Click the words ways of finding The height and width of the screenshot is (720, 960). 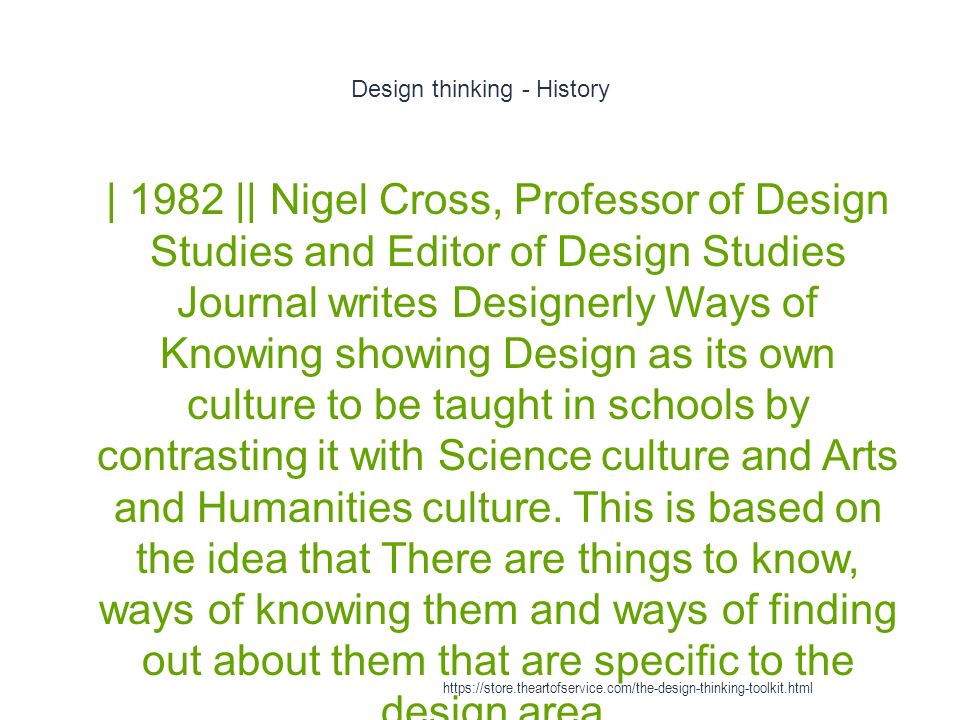tap(755, 611)
